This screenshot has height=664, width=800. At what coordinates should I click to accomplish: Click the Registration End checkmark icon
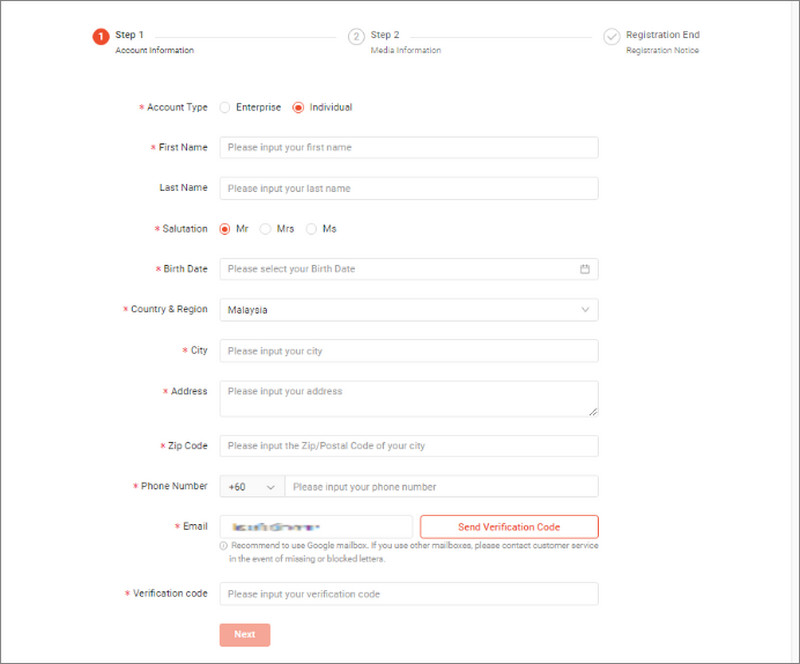(612, 36)
